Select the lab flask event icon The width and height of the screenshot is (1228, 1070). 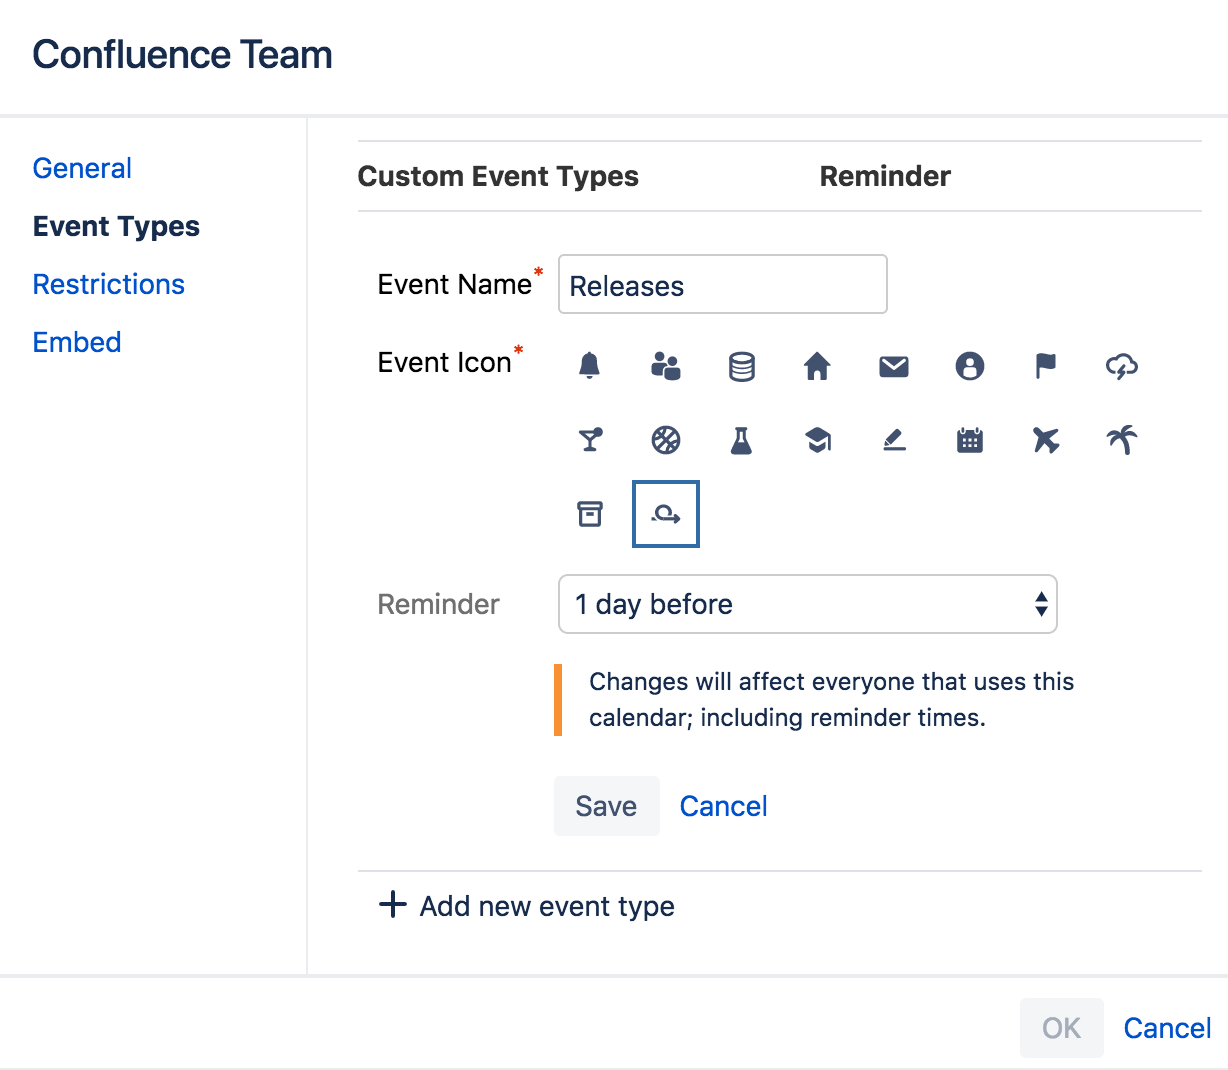[x=741, y=440]
